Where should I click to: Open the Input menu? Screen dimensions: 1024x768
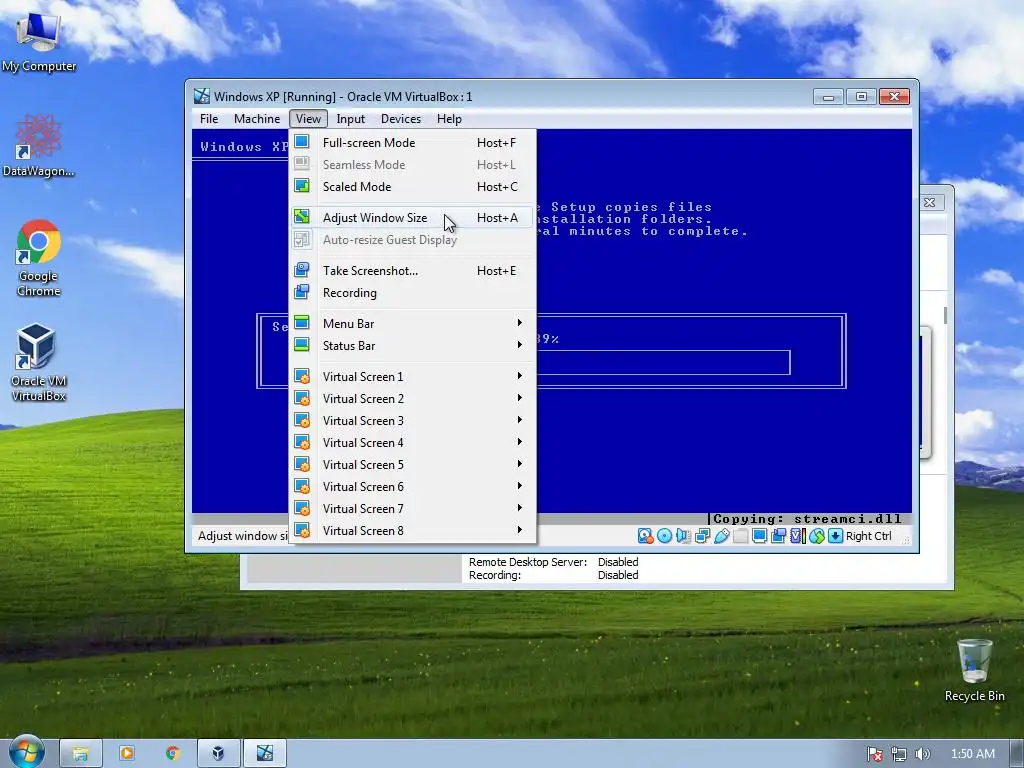(x=351, y=119)
